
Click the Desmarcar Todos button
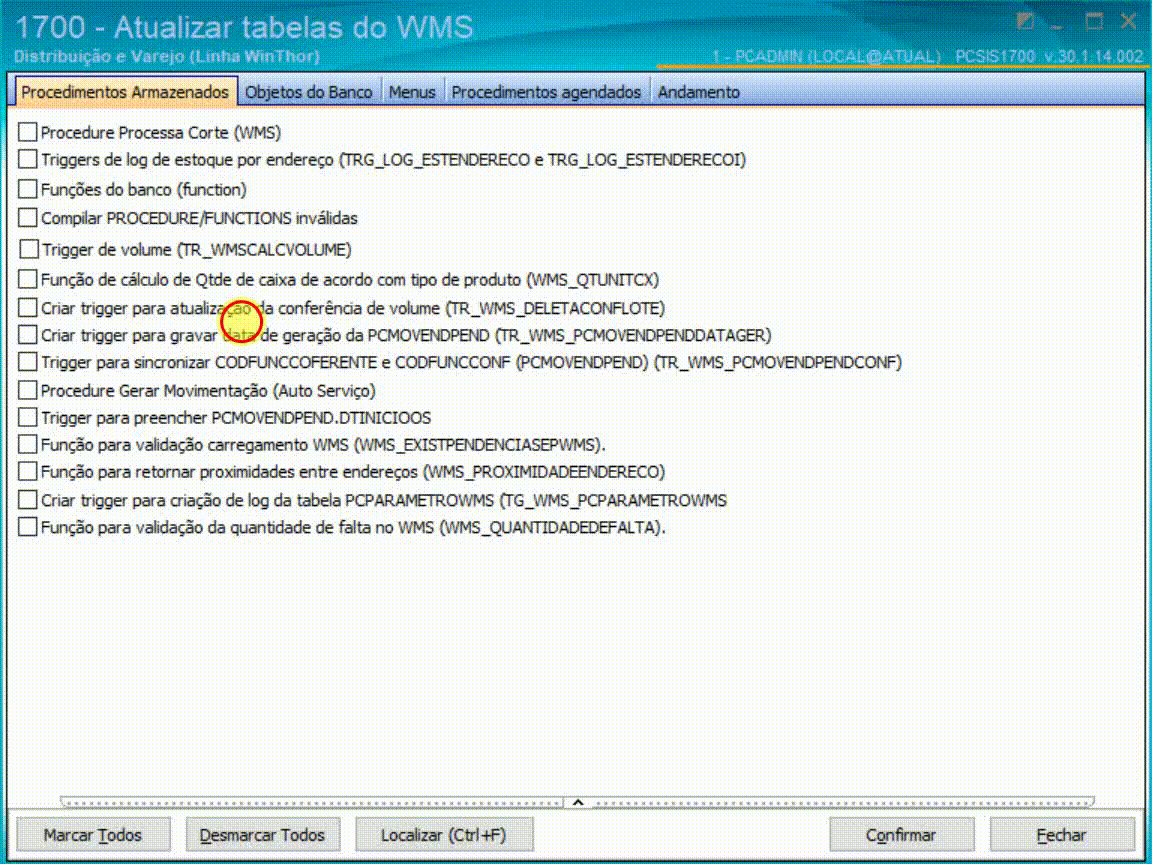(x=262, y=835)
